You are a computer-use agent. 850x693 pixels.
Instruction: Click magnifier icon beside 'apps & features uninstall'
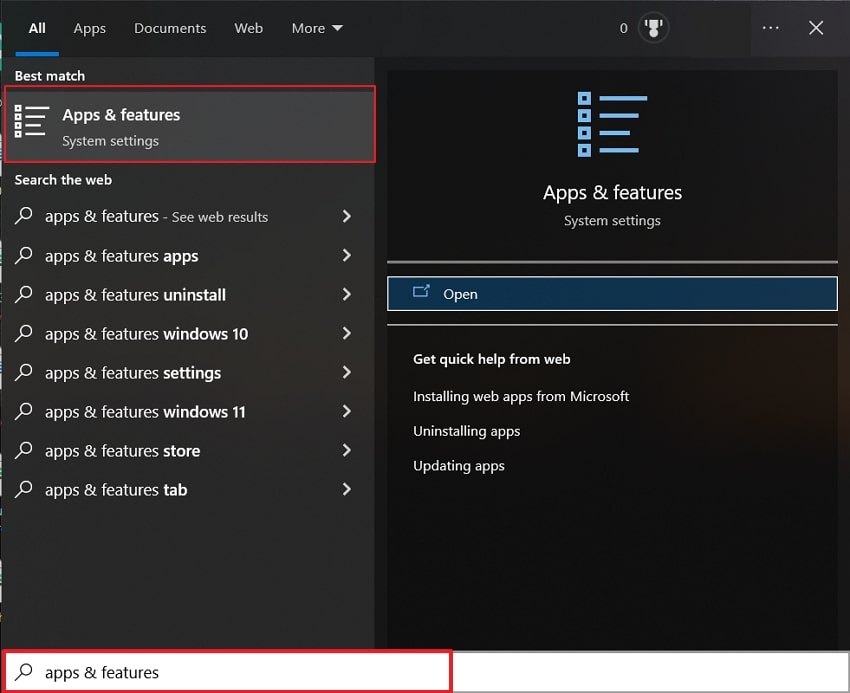coord(24,294)
